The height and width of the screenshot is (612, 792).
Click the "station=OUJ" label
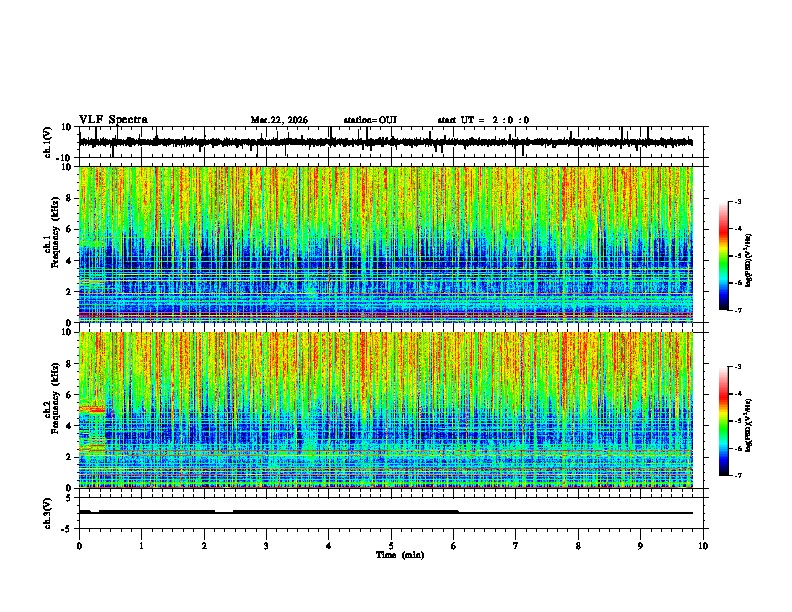[370, 120]
